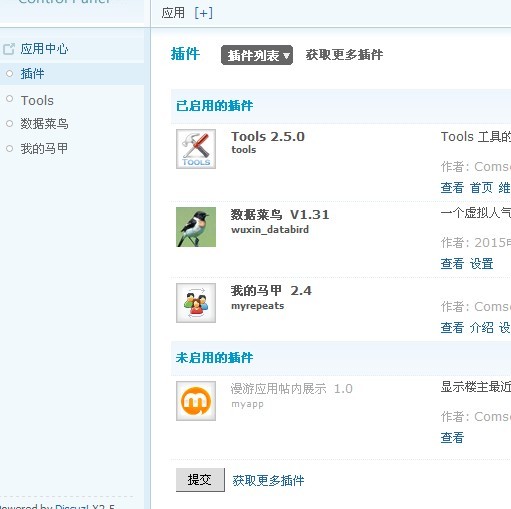Screen dimensions: 511x509
Task: Select the 插件 sidebar bullet item
Action: tap(32, 74)
